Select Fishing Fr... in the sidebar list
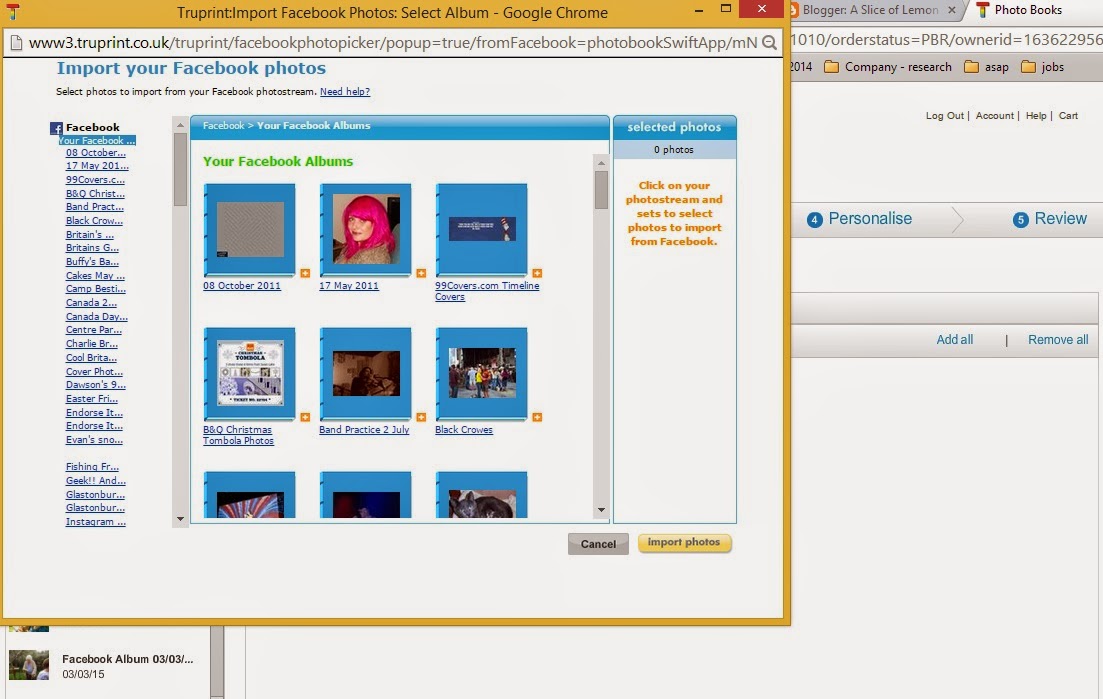1103x699 pixels. click(x=92, y=467)
